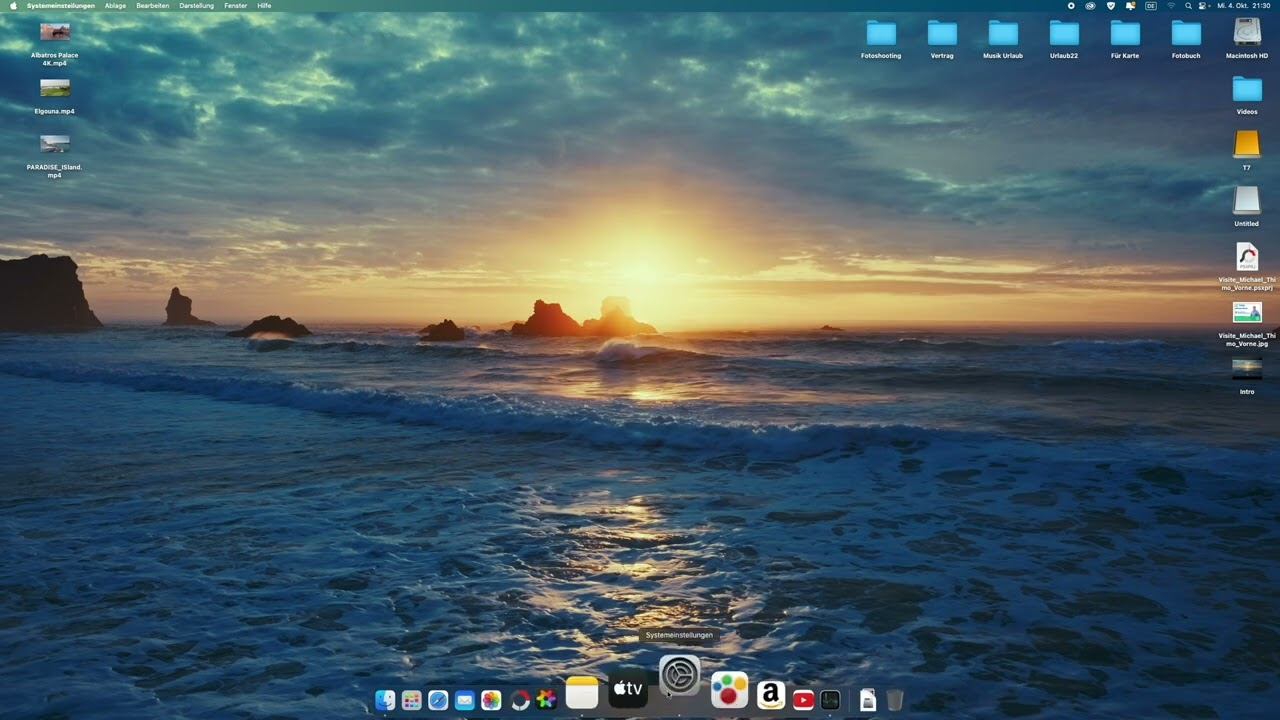Open the Creative Cloud menu bar icon

pyautogui.click(x=1090, y=6)
